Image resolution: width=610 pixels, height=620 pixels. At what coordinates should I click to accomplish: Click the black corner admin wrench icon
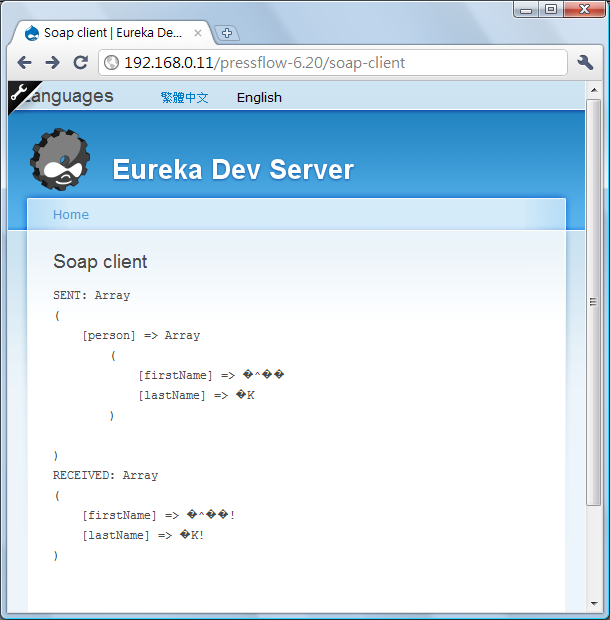tap(19, 92)
